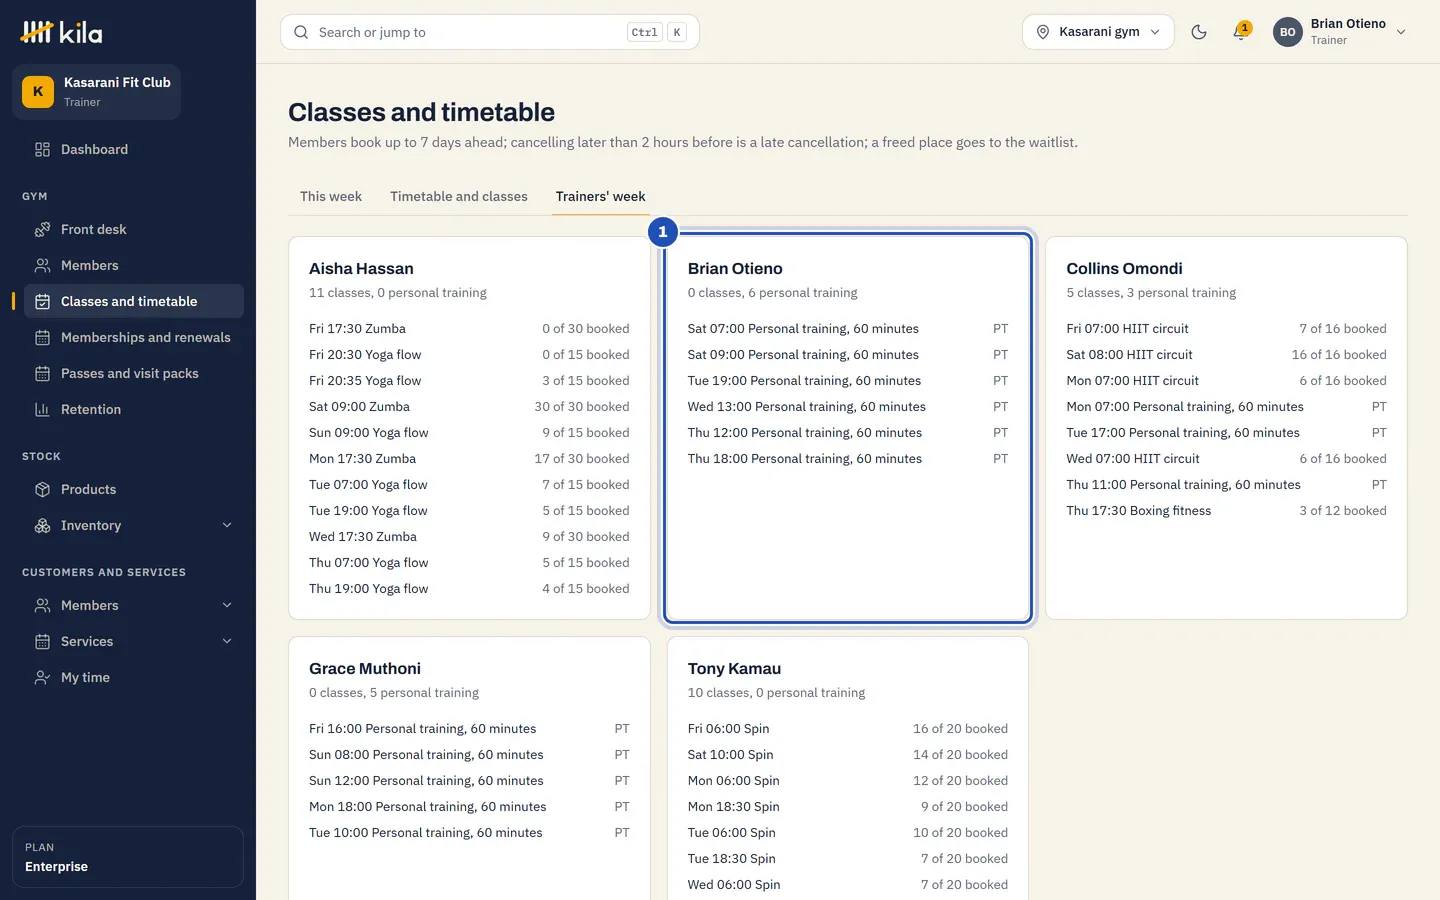Screen dimensions: 1440x900
Task: Click the My time person icon
Action: pyautogui.click(x=42, y=677)
